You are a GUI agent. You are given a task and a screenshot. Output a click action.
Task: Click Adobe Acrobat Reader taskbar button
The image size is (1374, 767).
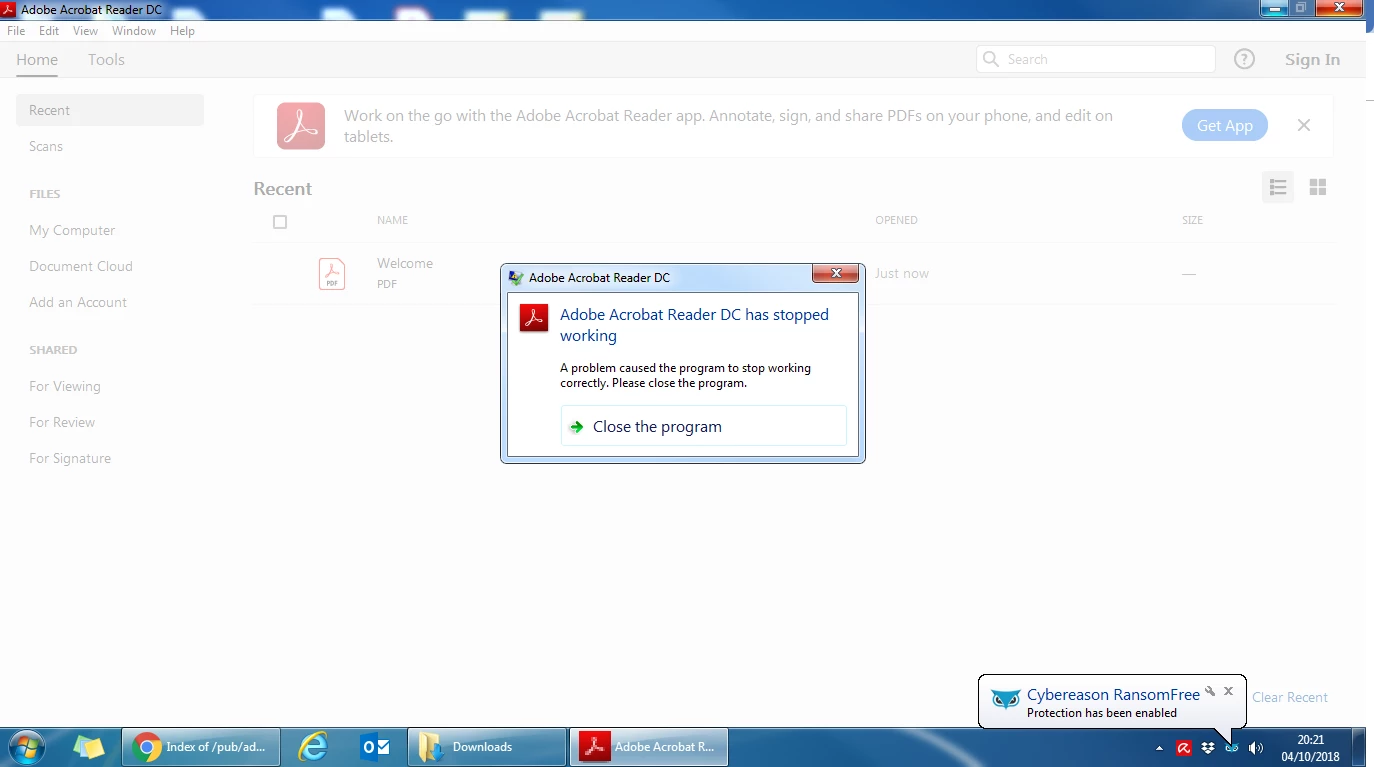(x=649, y=747)
